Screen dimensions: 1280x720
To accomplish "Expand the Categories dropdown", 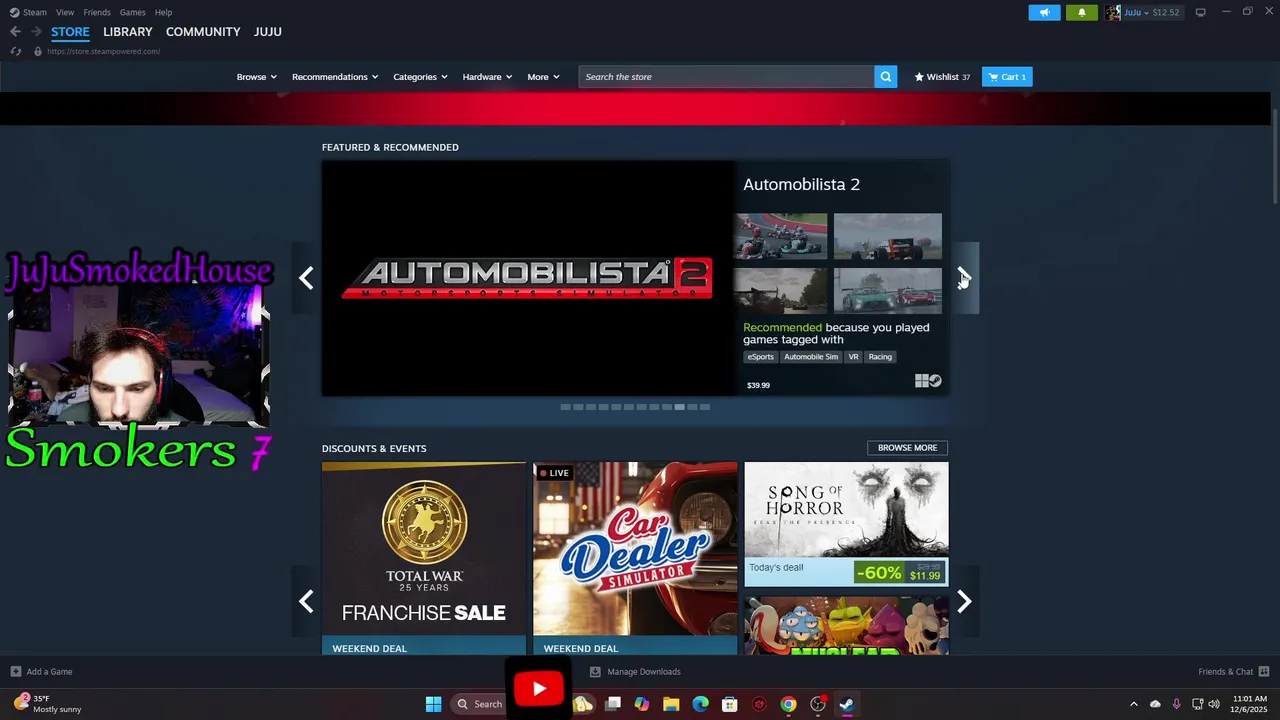I will pyautogui.click(x=420, y=77).
